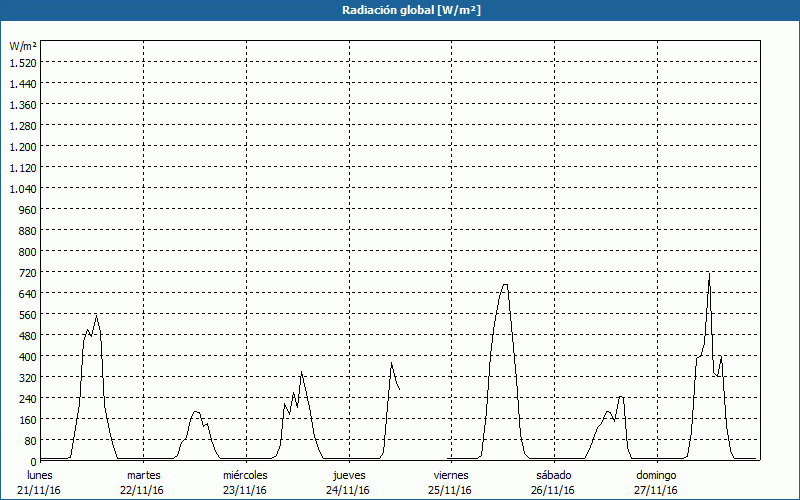Select the 24/11/16 date label
The image size is (800, 500).
tap(348, 490)
